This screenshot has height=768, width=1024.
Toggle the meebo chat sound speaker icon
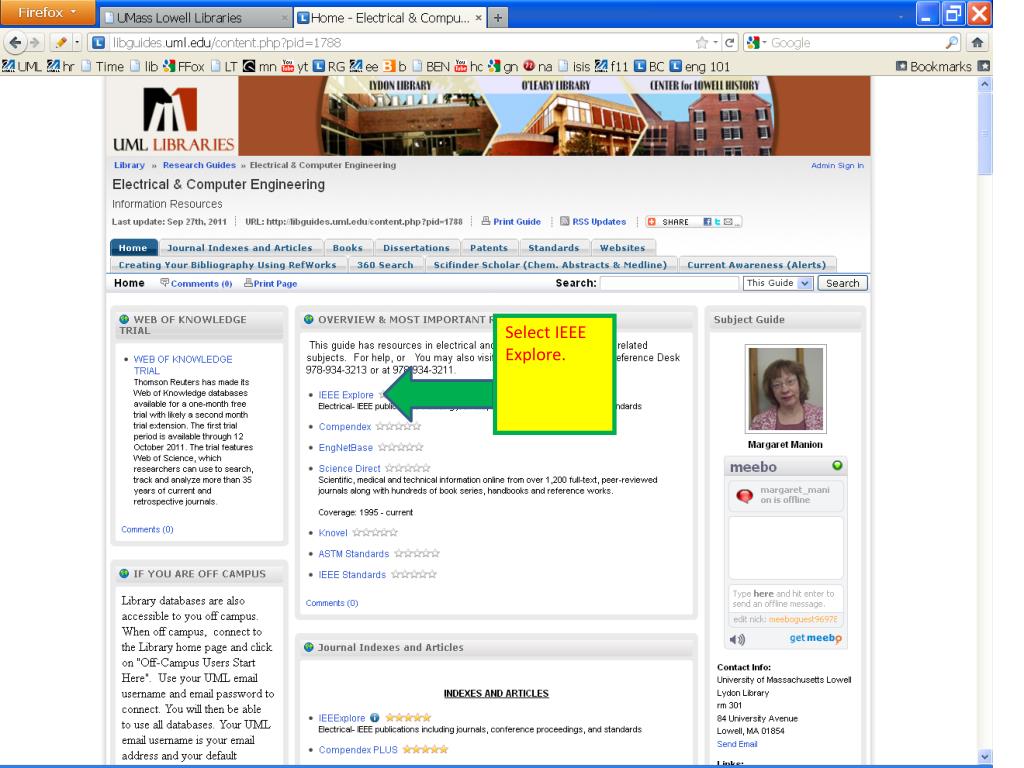[x=737, y=639]
